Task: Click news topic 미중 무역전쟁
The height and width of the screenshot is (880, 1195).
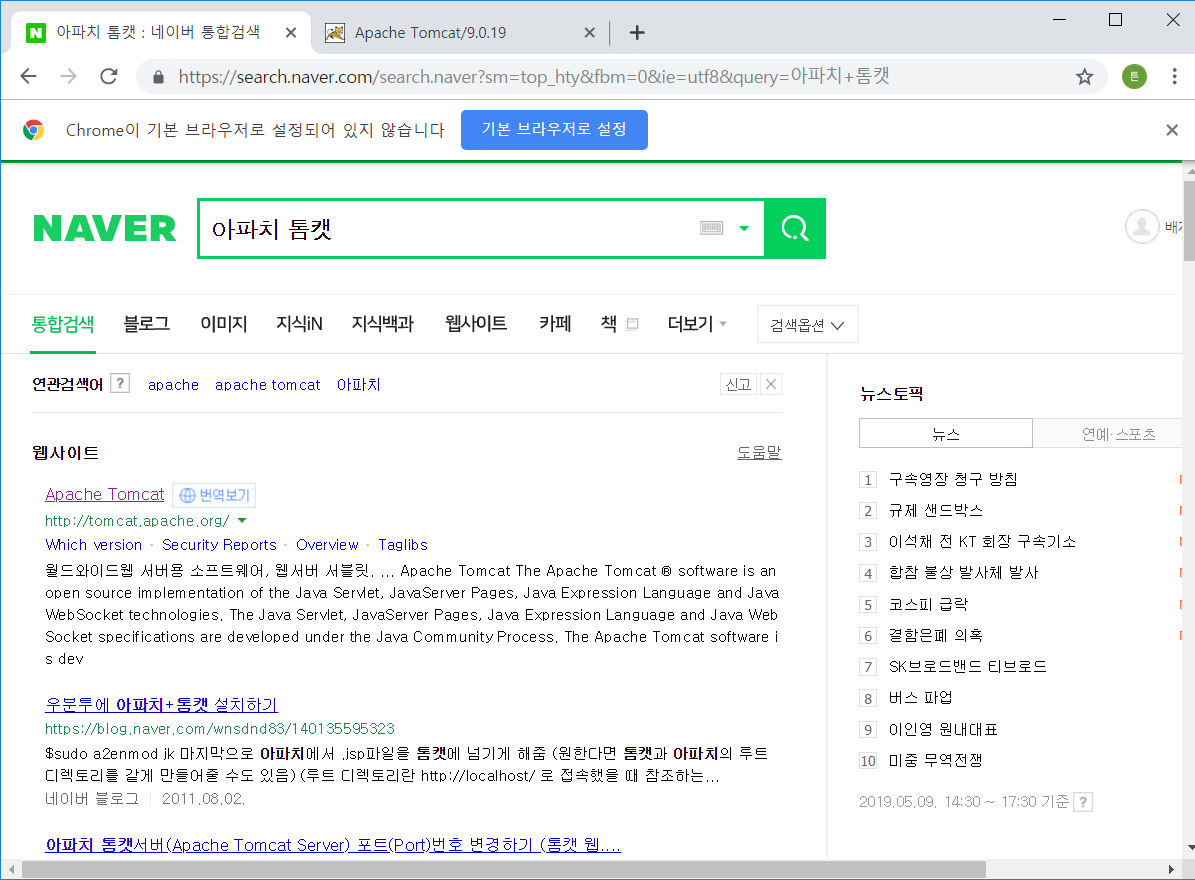Action: pos(935,760)
